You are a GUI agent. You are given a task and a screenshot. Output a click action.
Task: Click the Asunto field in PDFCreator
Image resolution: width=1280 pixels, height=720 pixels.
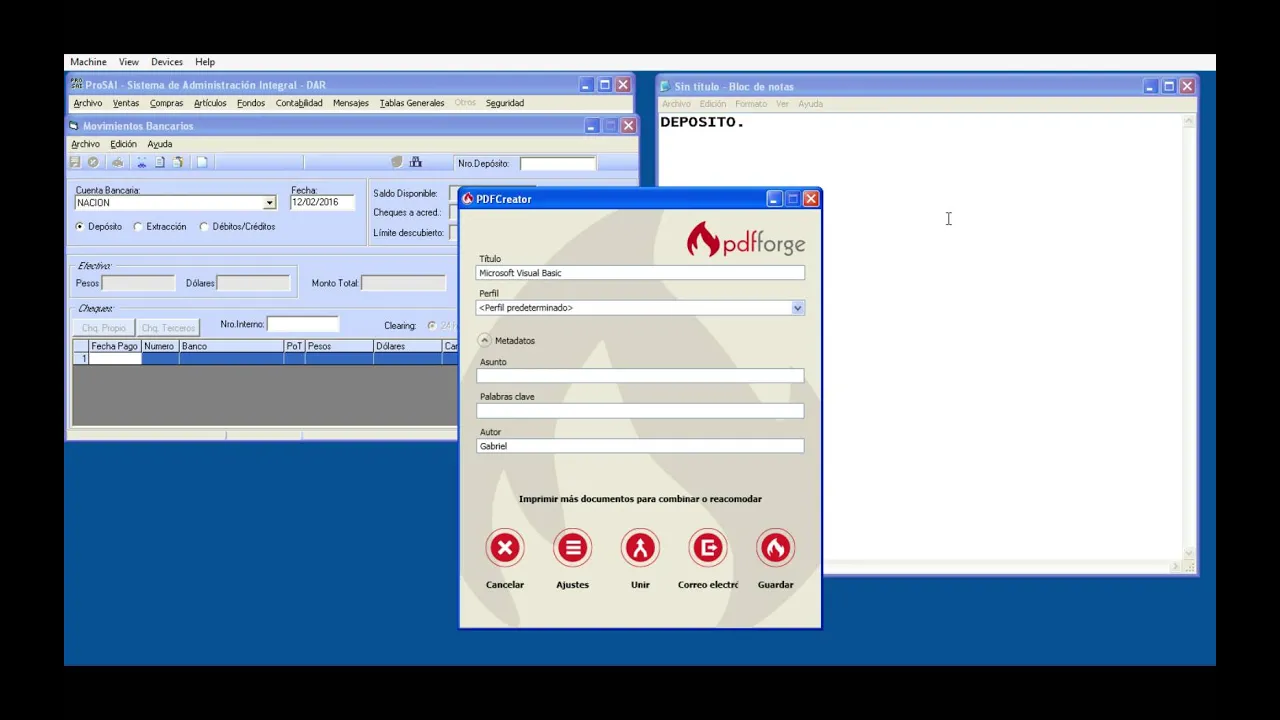pos(640,376)
